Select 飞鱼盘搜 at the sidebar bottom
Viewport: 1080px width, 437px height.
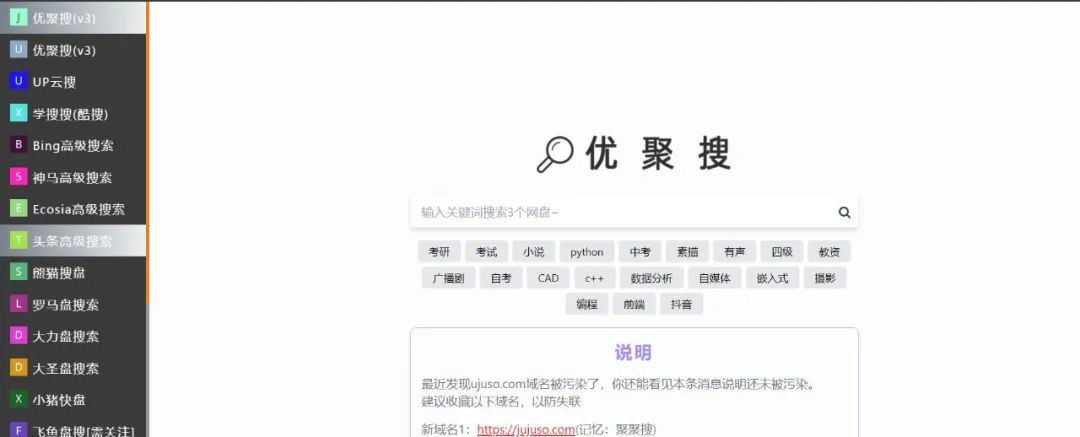[82, 430]
